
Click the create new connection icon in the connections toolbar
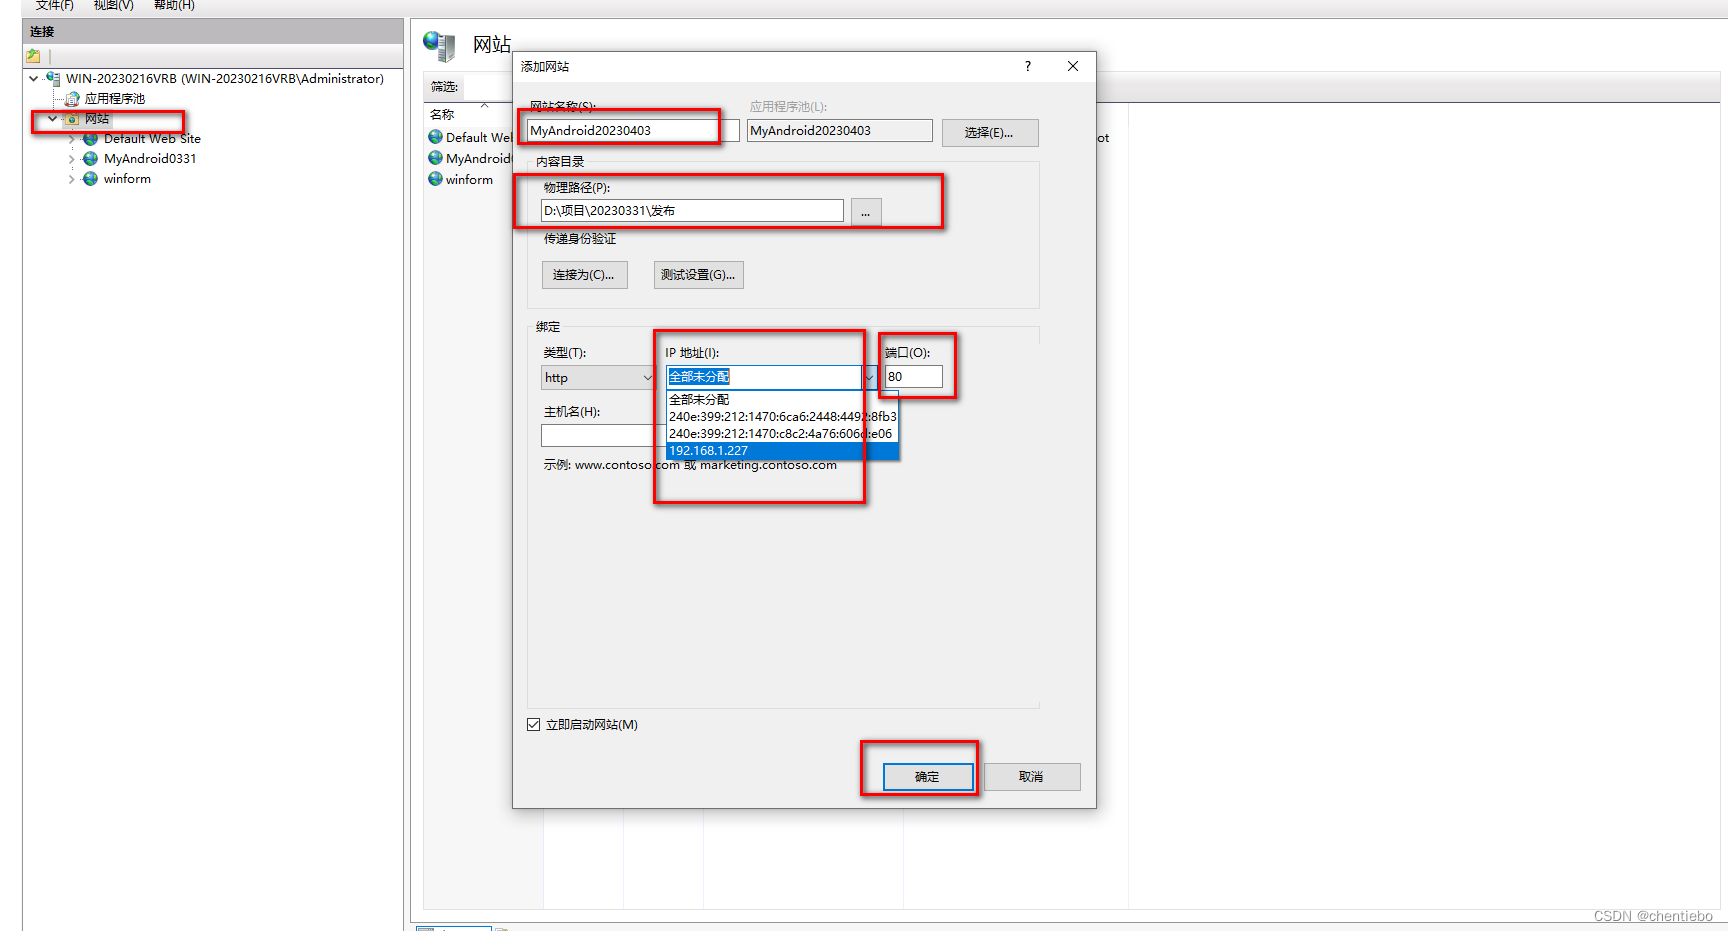[x=32, y=56]
